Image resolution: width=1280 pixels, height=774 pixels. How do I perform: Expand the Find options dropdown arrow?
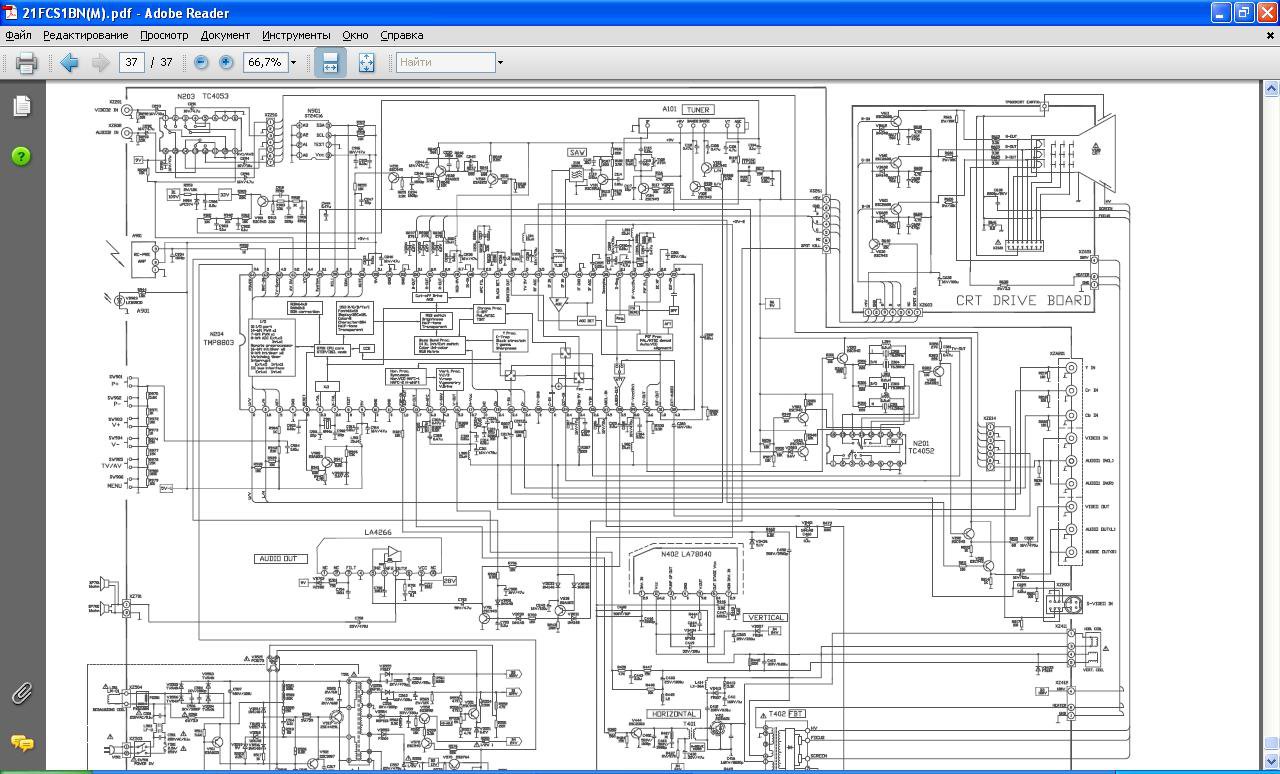[x=500, y=62]
